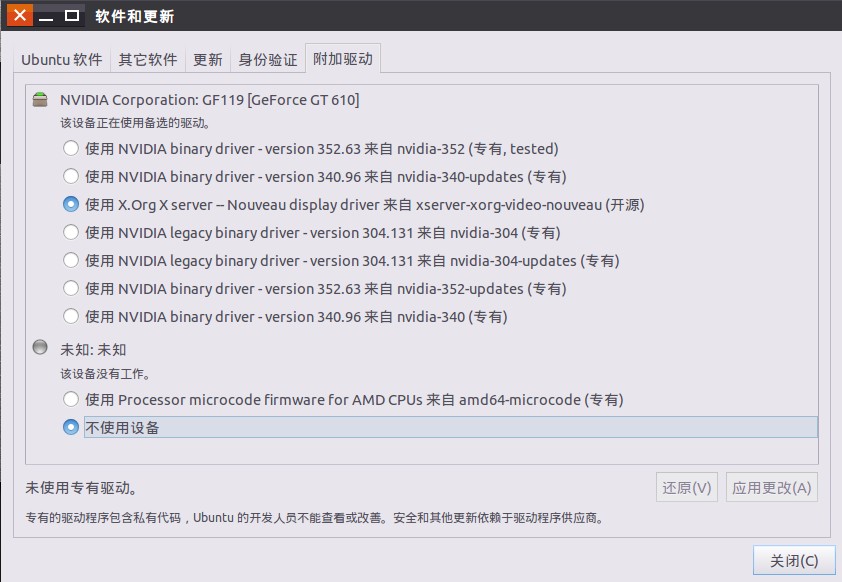
Task: Select the 附加驱动 tab
Action: [x=343, y=59]
